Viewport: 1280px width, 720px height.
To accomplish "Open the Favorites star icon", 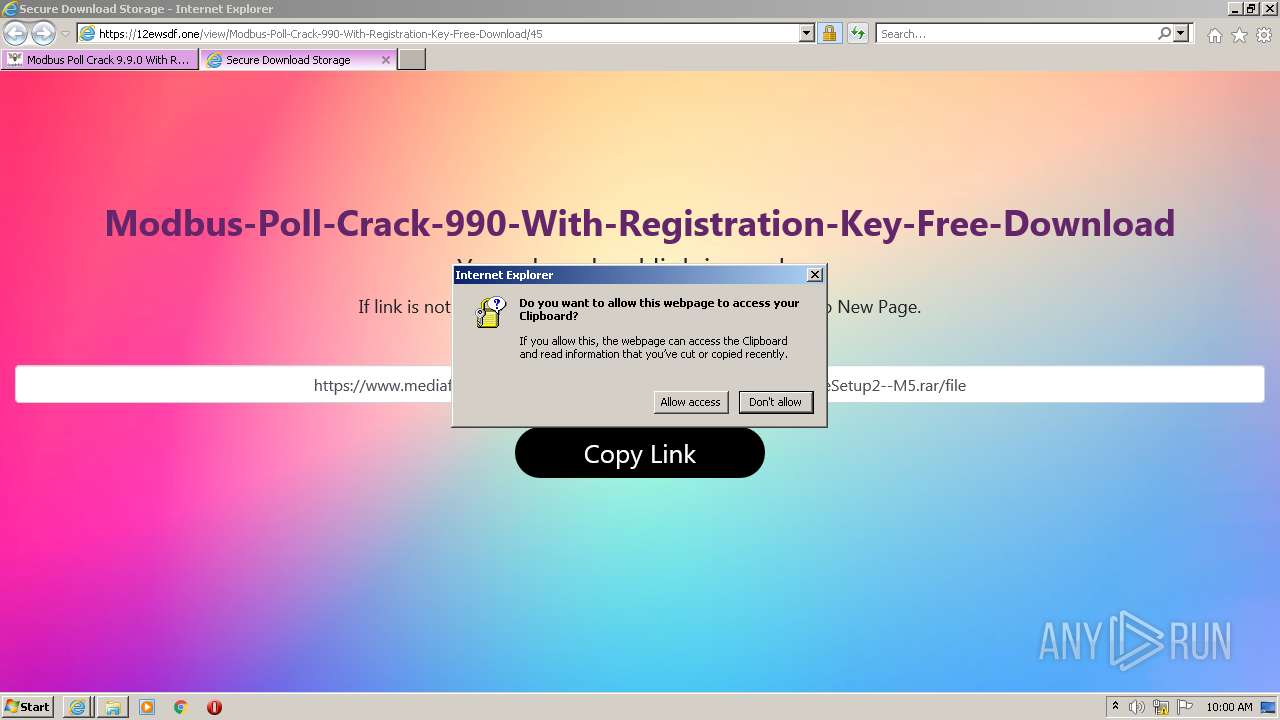I will click(x=1239, y=35).
